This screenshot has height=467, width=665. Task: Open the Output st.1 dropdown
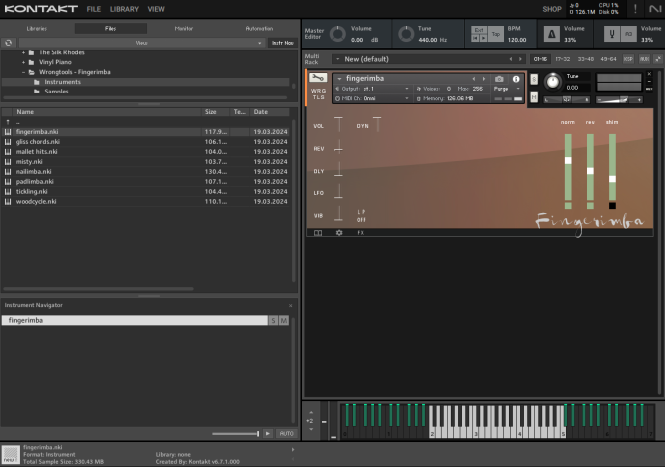coord(372,89)
